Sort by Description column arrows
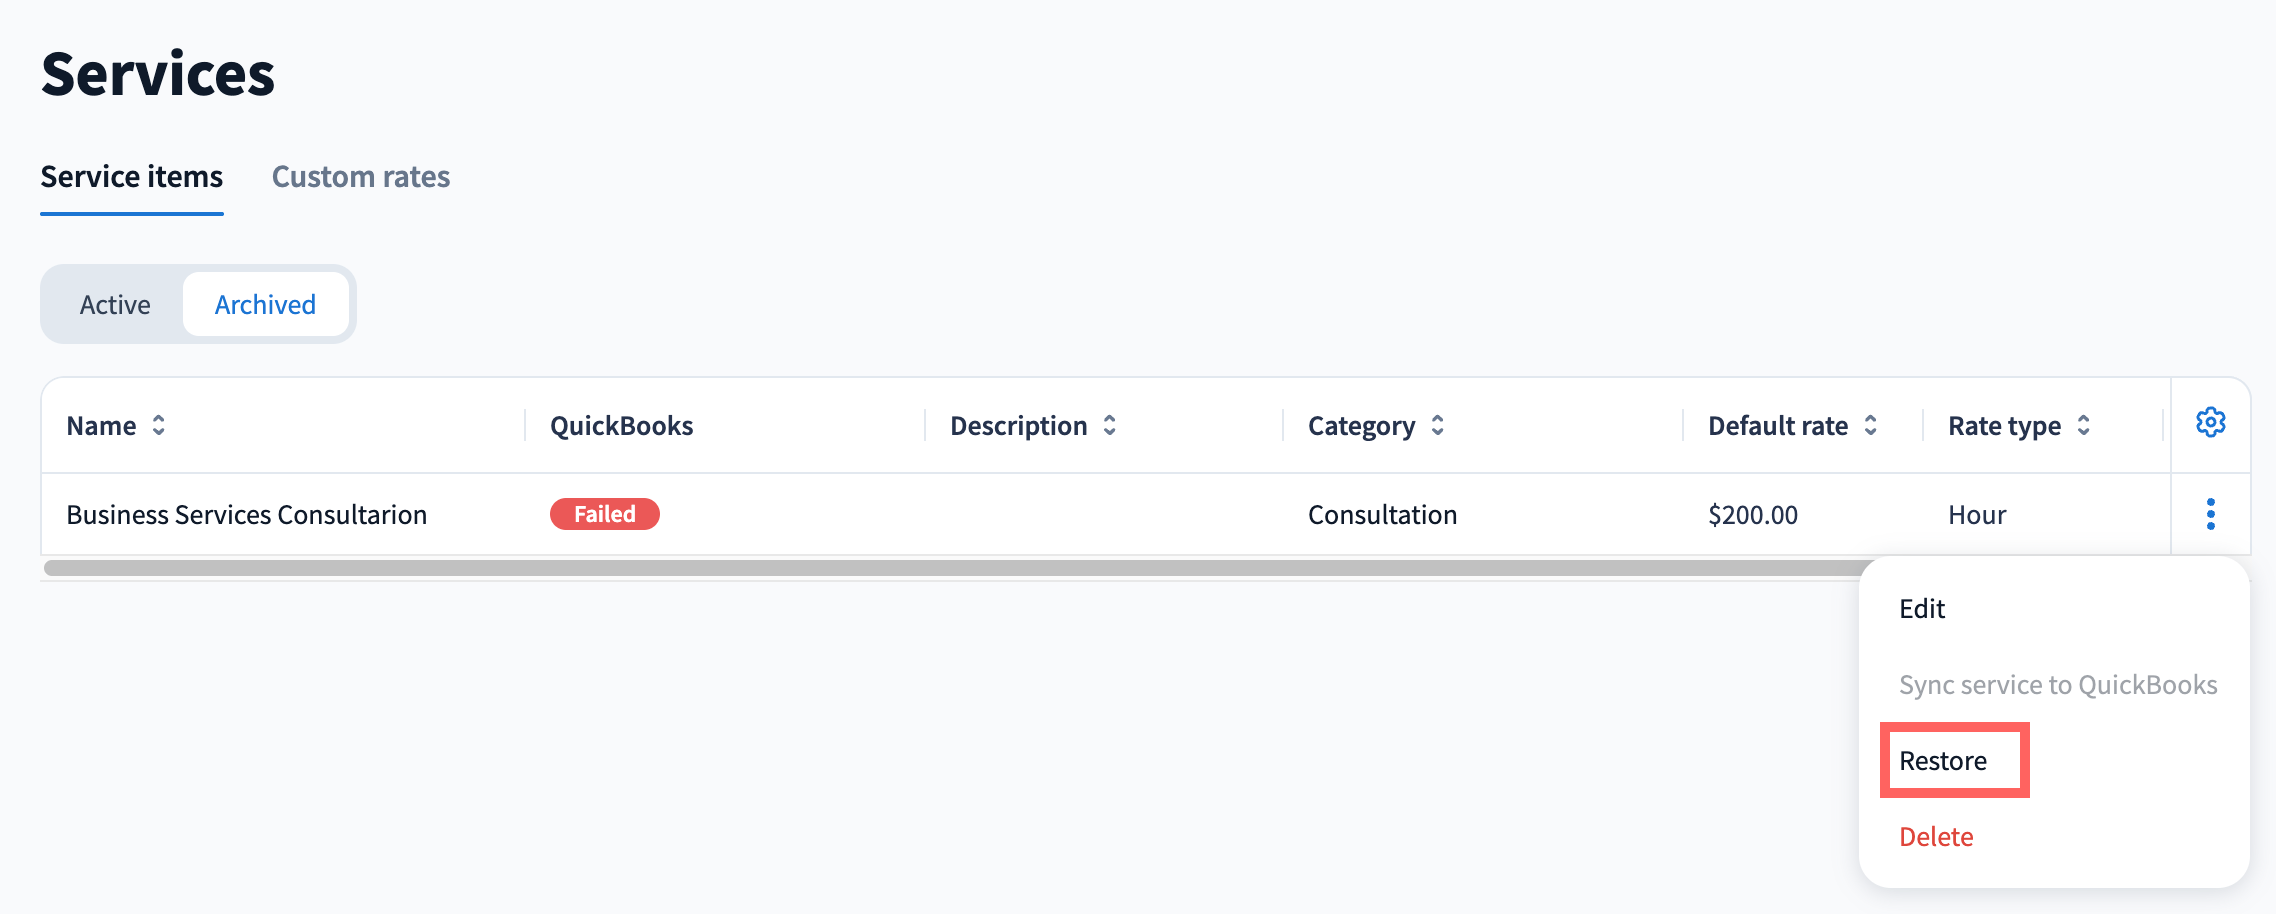Viewport: 2276px width, 914px height. pos(1109,426)
